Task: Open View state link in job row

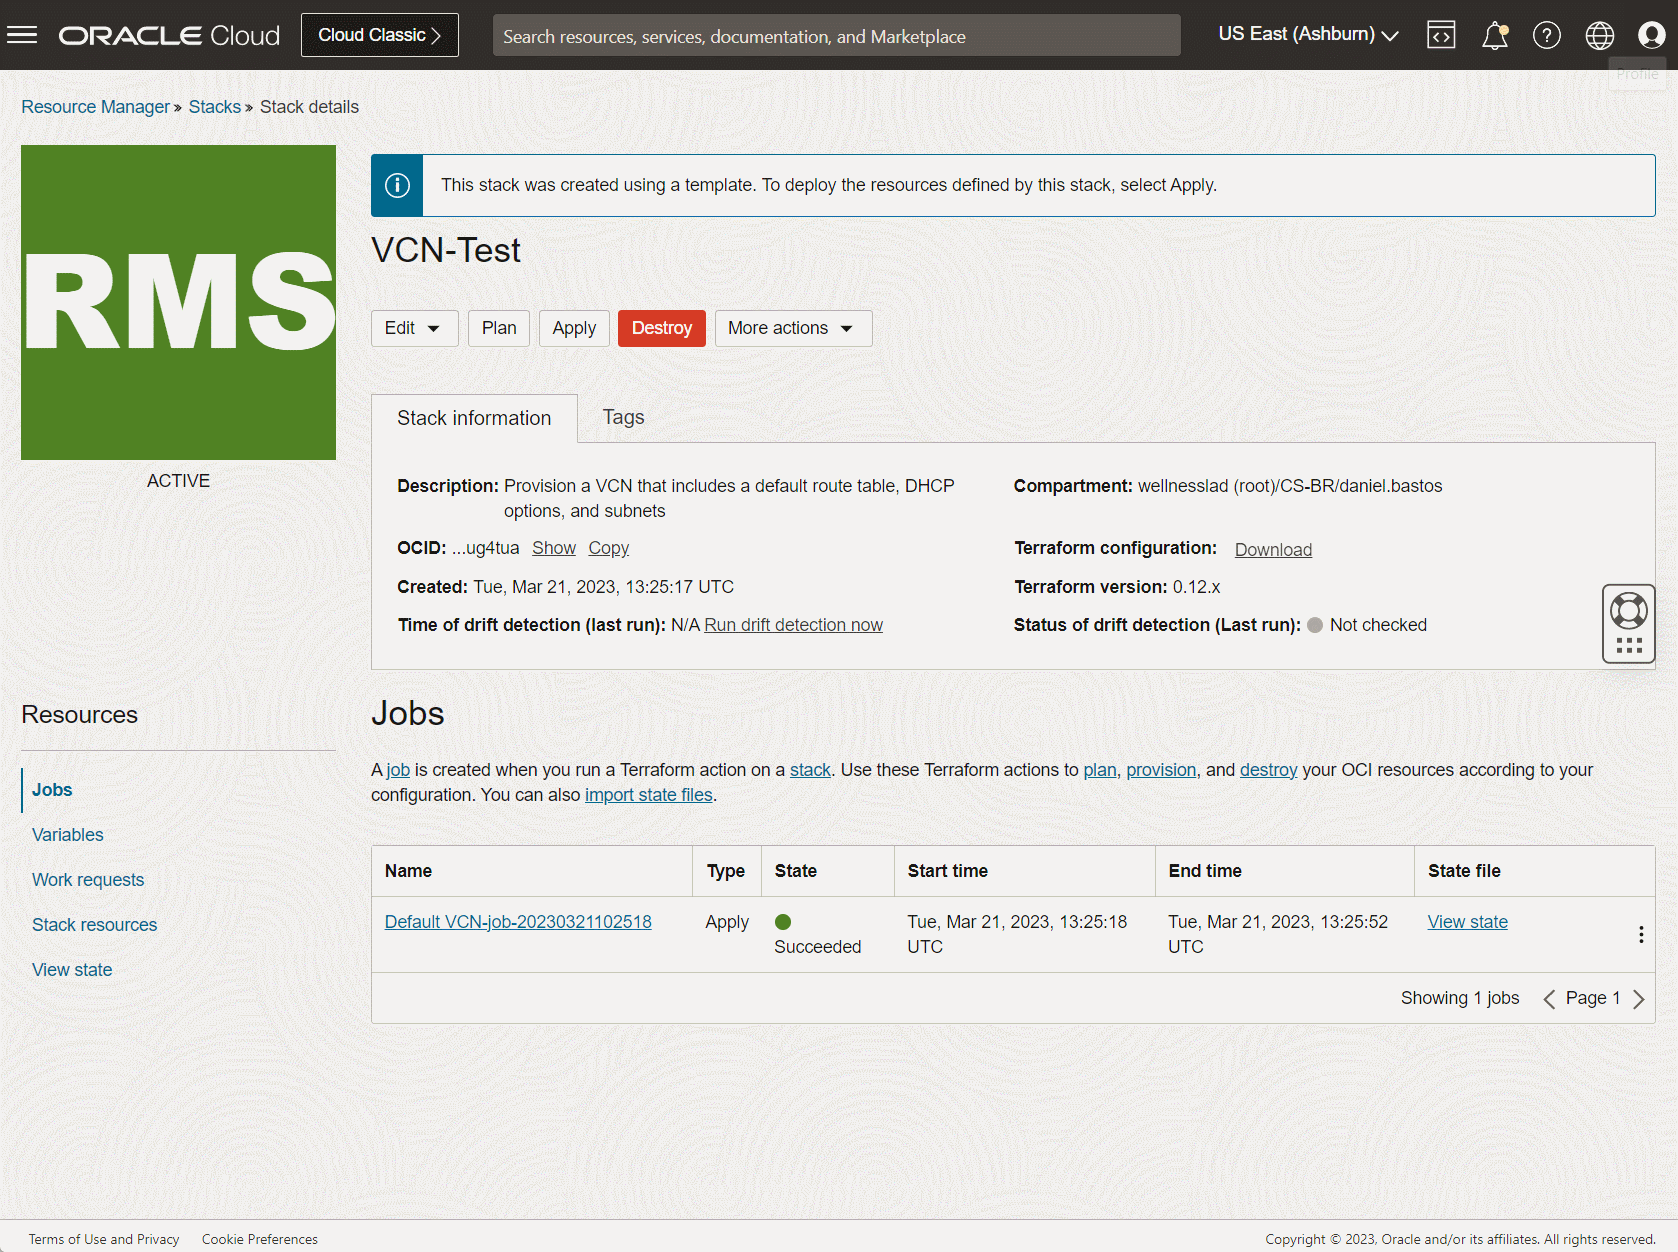Action: (x=1467, y=922)
